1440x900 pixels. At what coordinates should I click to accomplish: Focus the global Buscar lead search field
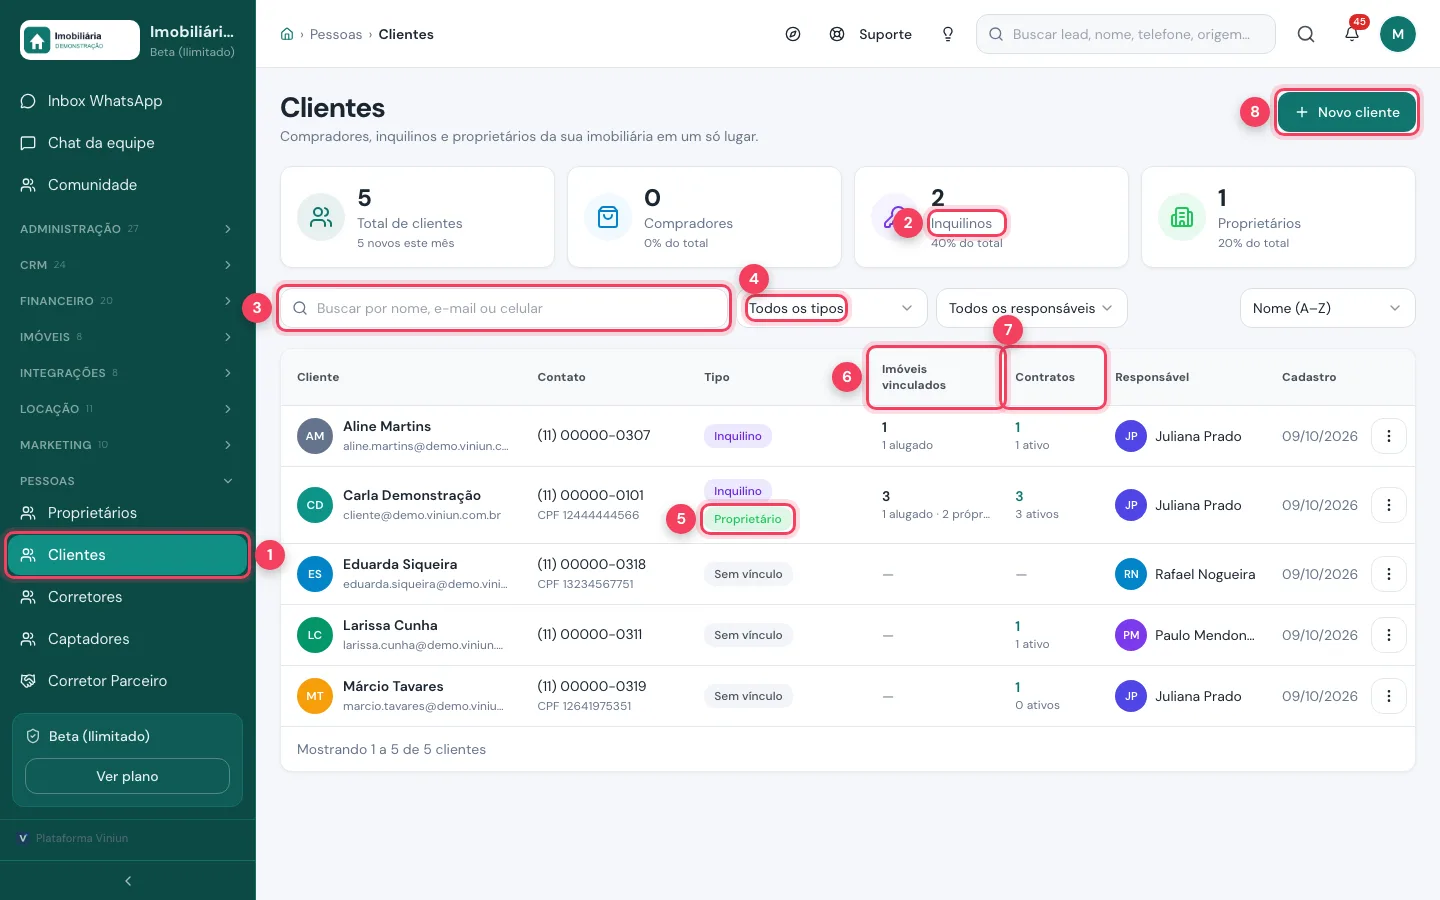[1126, 34]
